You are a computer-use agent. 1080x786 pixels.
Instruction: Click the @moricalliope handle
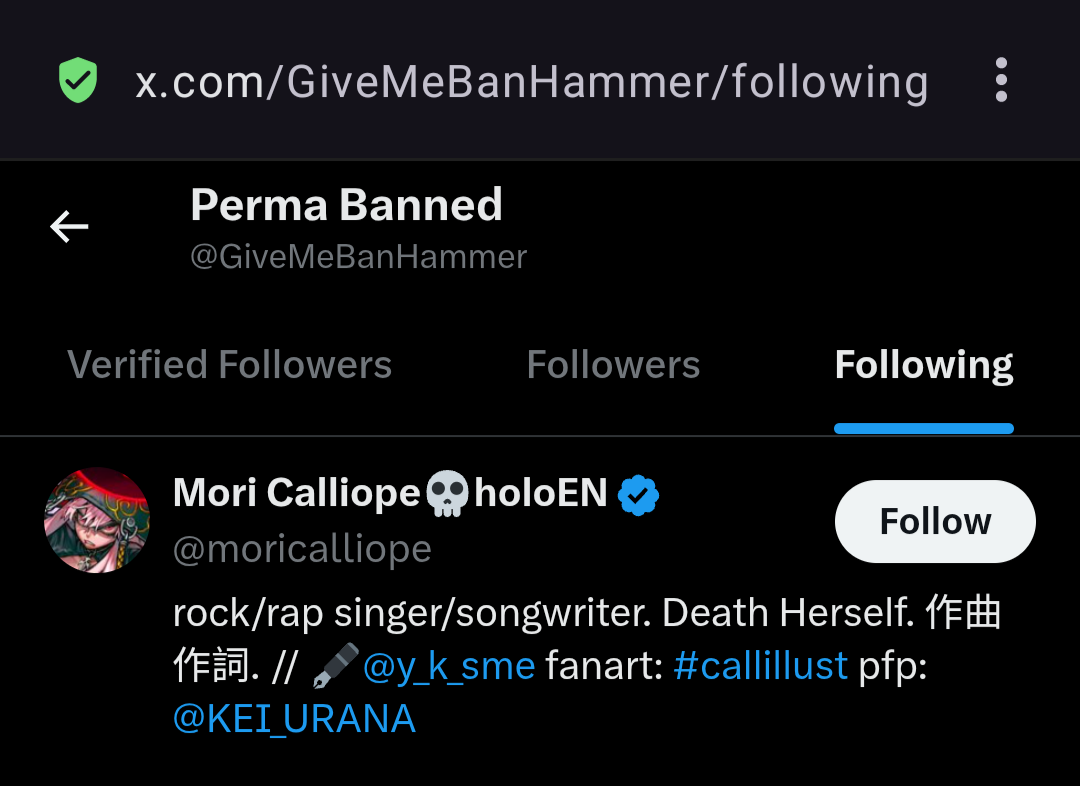tap(302, 549)
